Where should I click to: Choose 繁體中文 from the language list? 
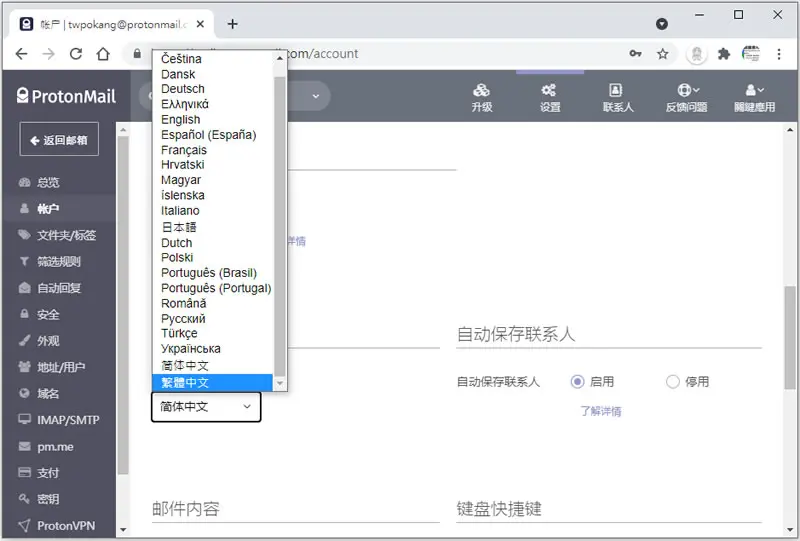pos(212,382)
